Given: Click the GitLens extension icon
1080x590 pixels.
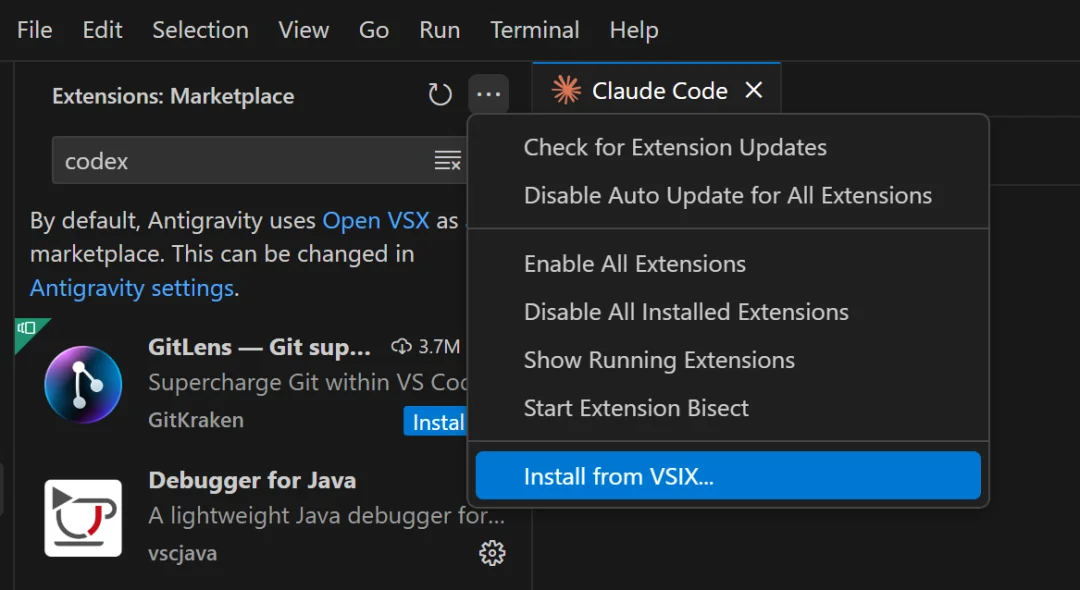Looking at the screenshot, I should (x=83, y=384).
